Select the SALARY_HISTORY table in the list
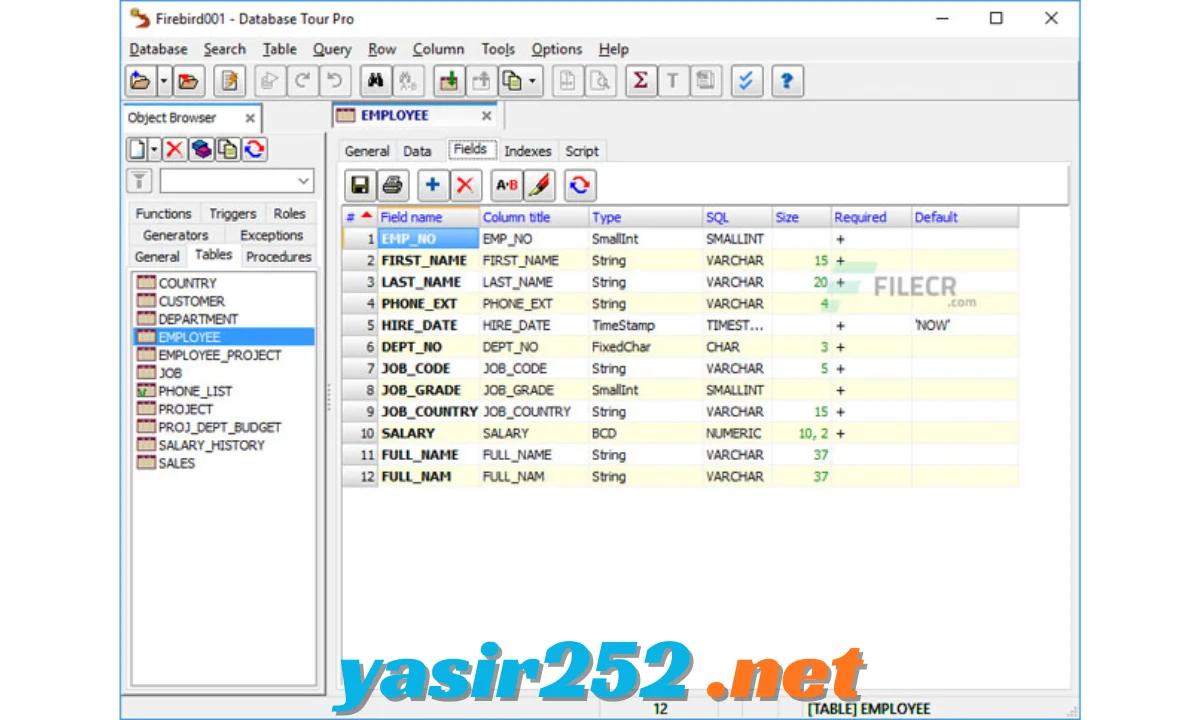The height and width of the screenshot is (720, 1200). coord(212,445)
